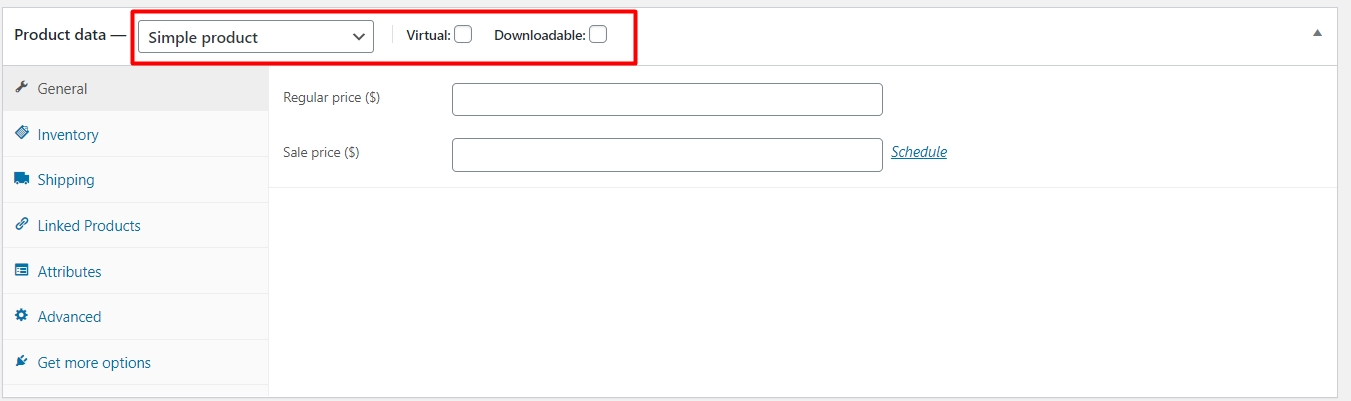Go to the Shipping tab
This screenshot has width=1351, height=401.
click(135, 180)
